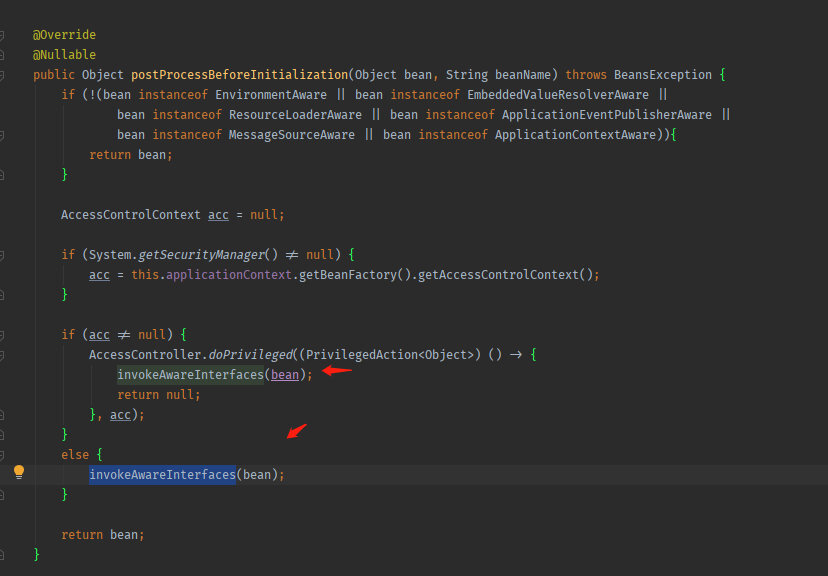Collapse the fold marker beside the else line
The width and height of the screenshot is (828, 576).
(x=2, y=455)
